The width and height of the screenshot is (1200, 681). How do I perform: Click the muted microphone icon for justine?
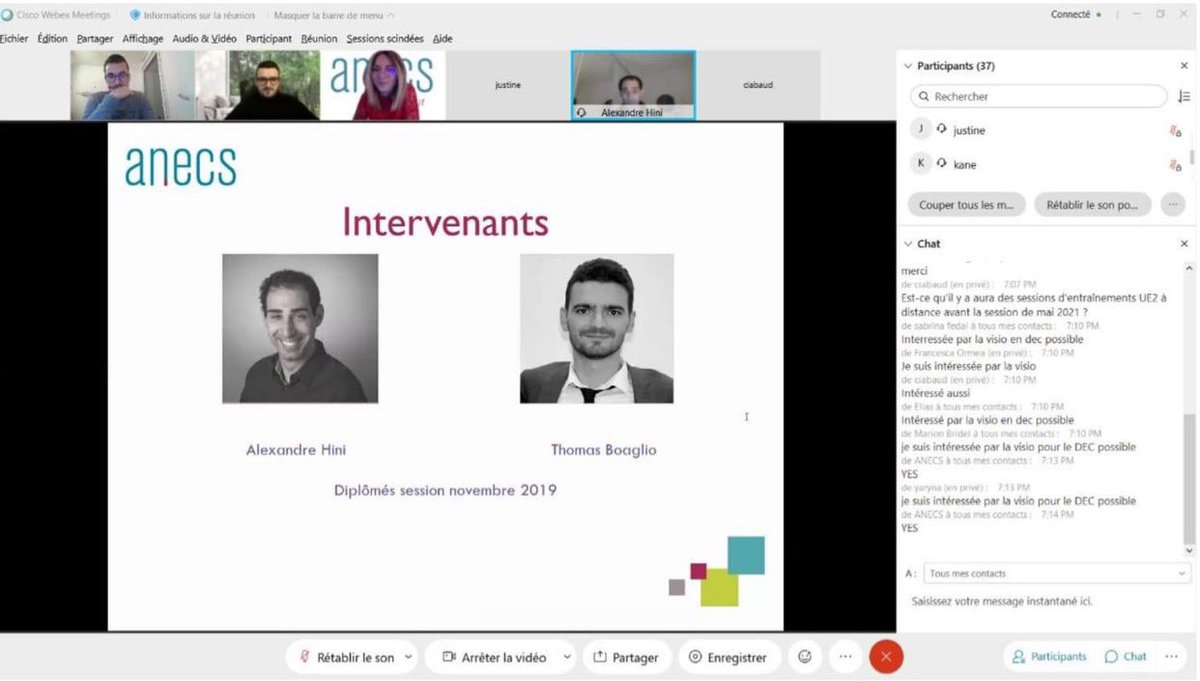1176,131
